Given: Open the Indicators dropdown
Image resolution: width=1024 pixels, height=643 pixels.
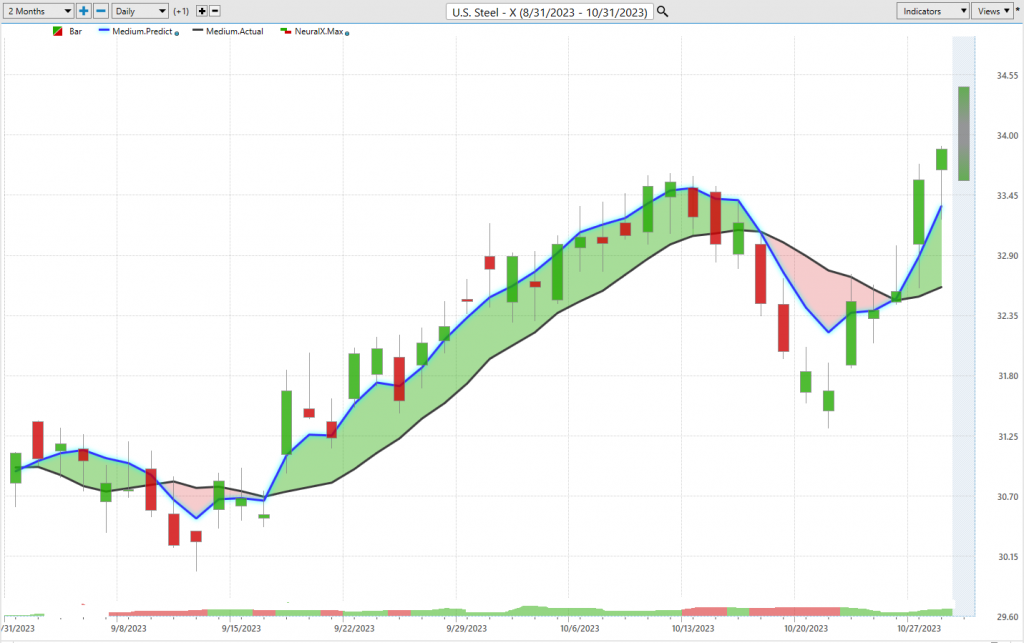Looking at the screenshot, I should point(933,11).
